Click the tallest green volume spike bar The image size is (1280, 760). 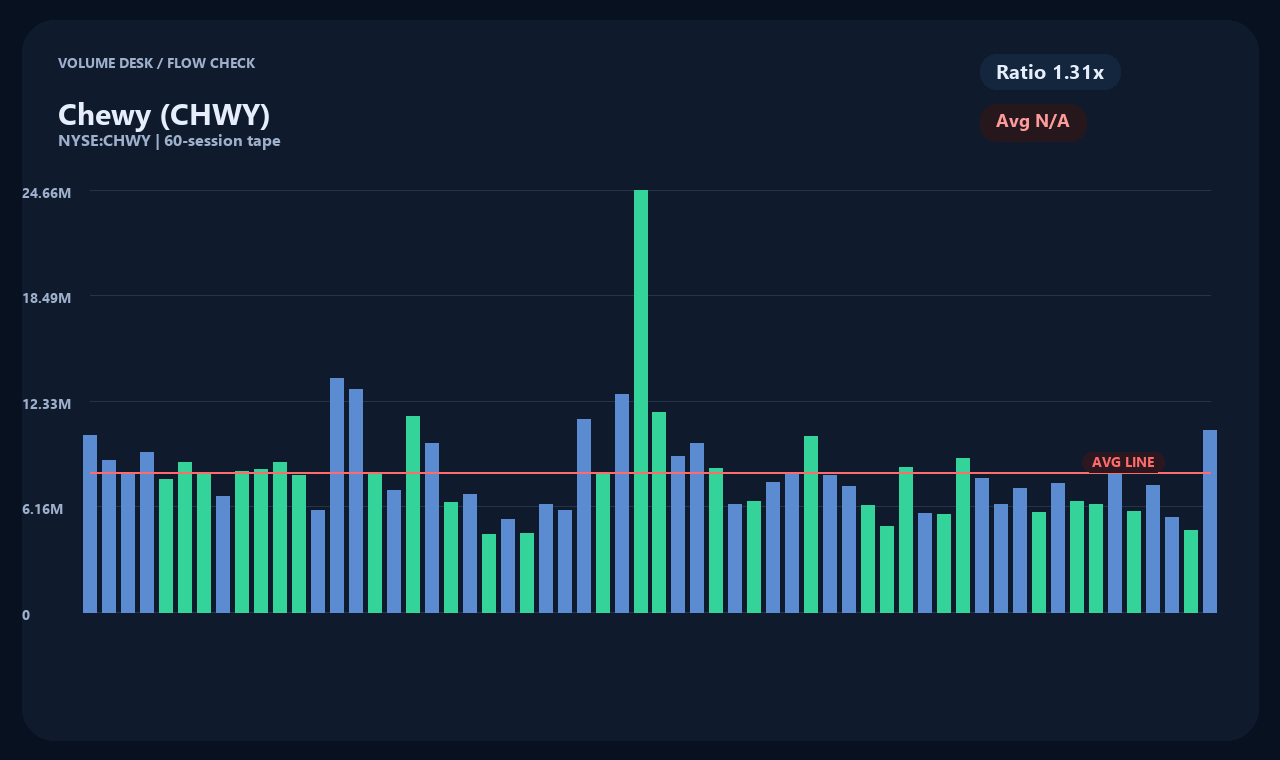[641, 401]
